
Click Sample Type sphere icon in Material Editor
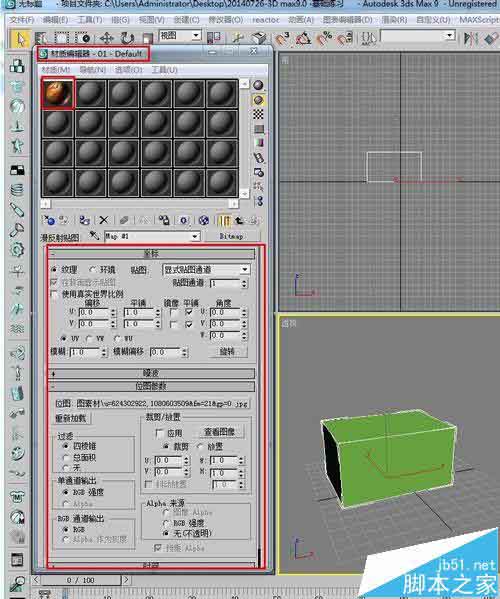click(259, 85)
